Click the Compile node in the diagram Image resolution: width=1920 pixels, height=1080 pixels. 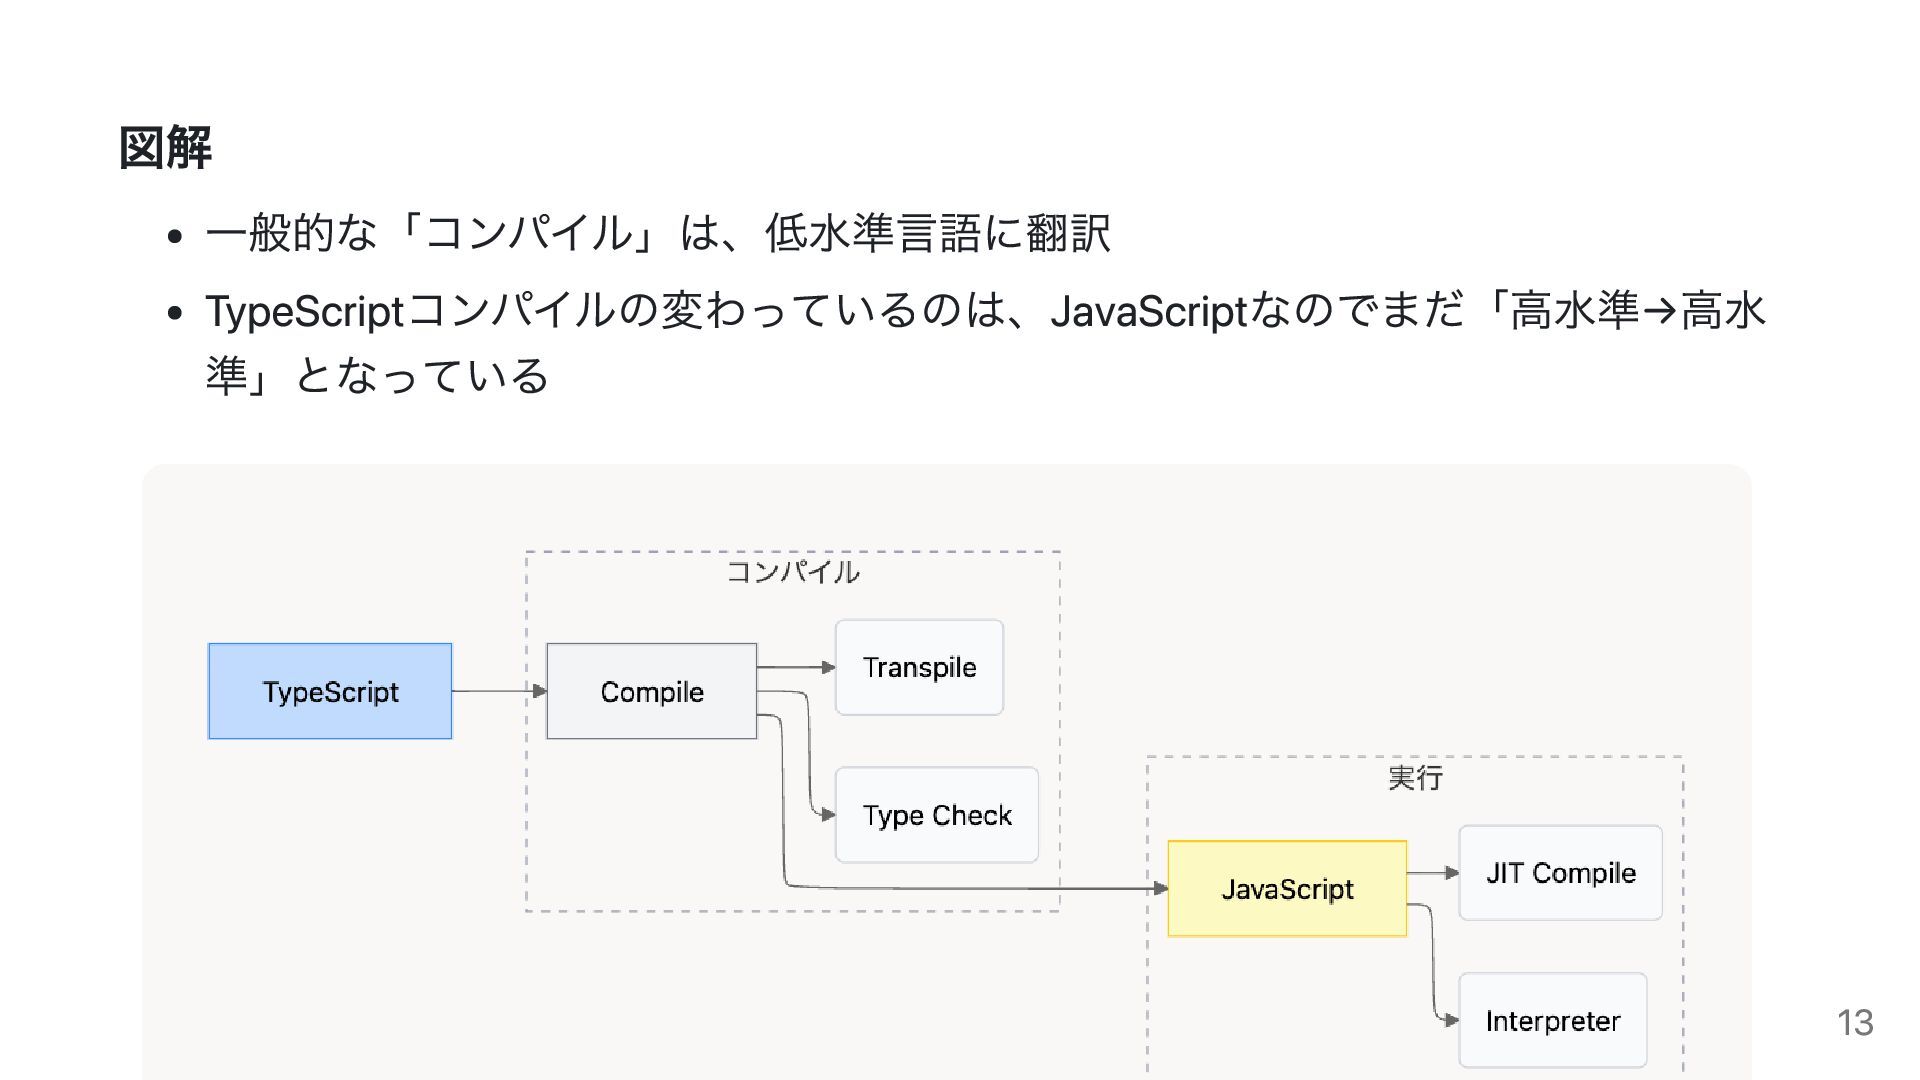point(652,691)
